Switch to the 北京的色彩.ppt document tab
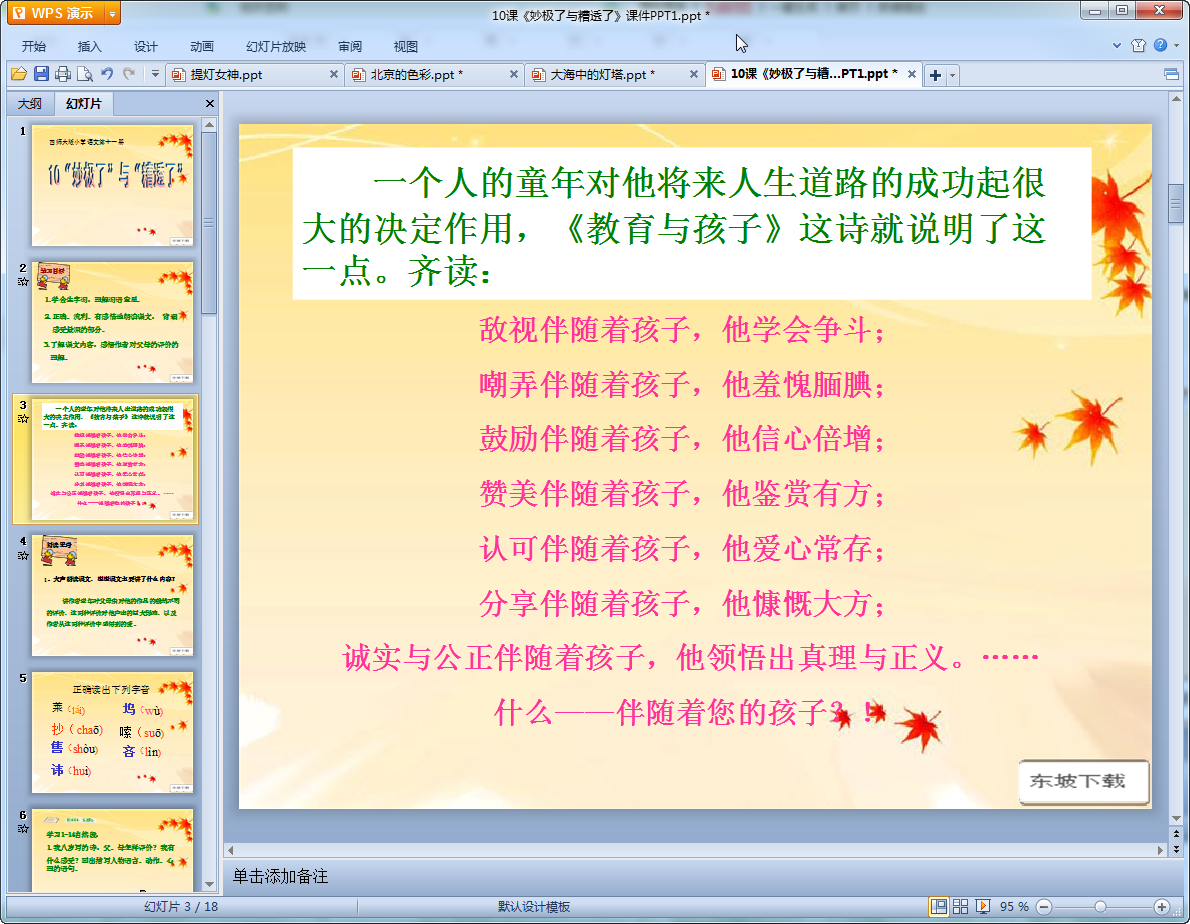This screenshot has width=1190, height=924. [416, 75]
